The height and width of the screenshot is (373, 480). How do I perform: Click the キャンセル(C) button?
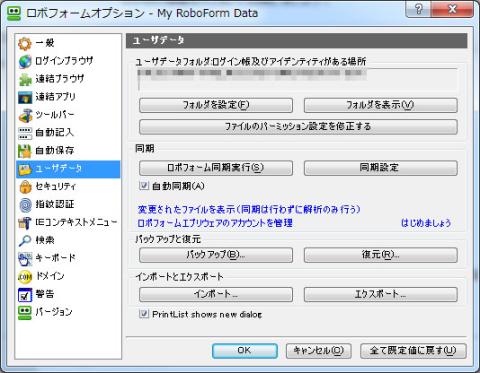click(319, 351)
